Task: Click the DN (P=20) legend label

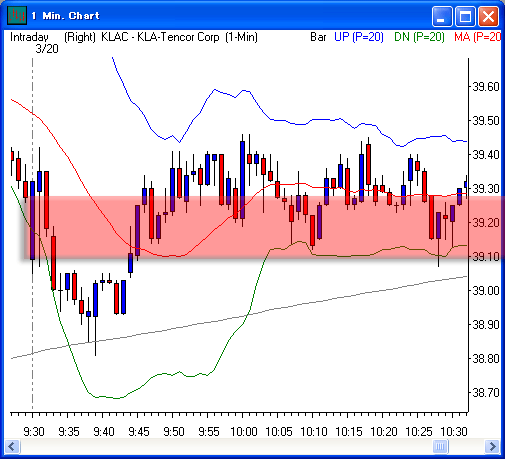Action: 419,37
